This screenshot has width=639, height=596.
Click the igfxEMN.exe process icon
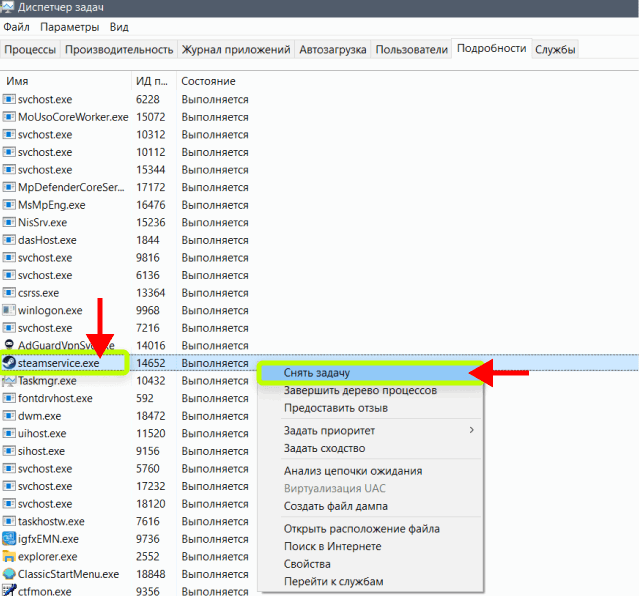(x=9, y=539)
